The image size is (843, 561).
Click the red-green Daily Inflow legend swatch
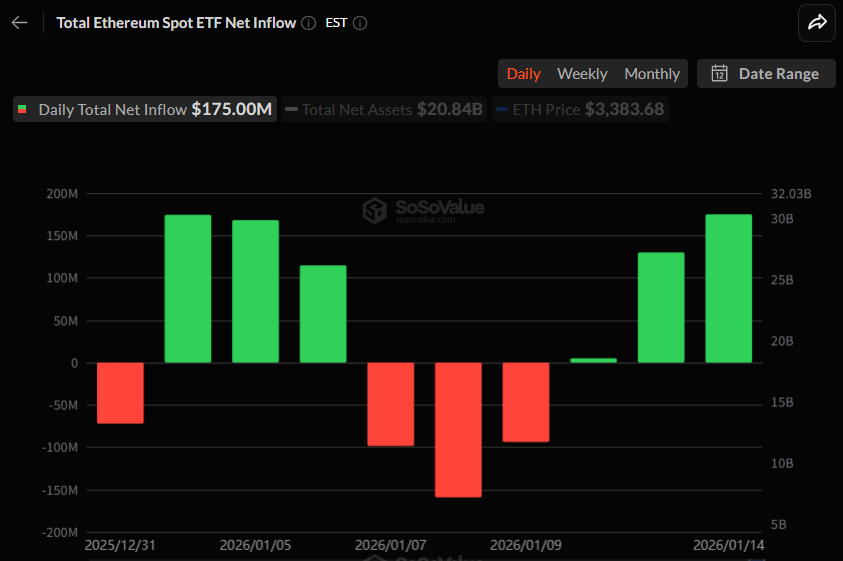[x=23, y=110]
